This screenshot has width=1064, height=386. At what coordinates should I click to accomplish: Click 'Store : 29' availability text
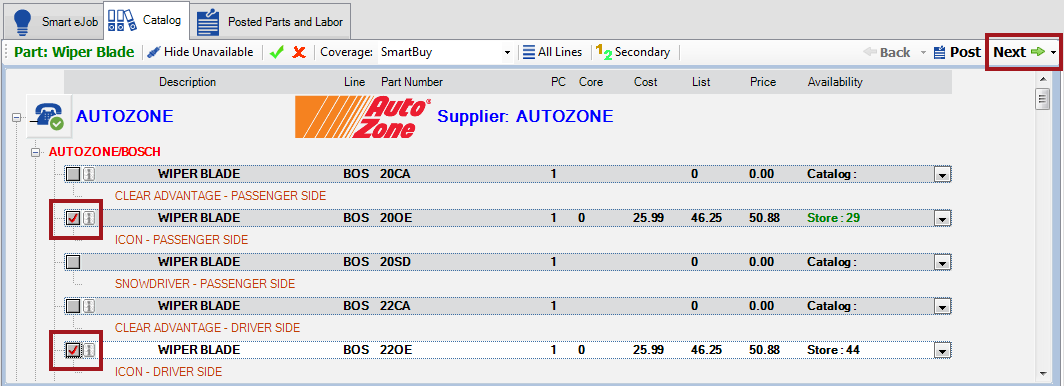pos(833,218)
